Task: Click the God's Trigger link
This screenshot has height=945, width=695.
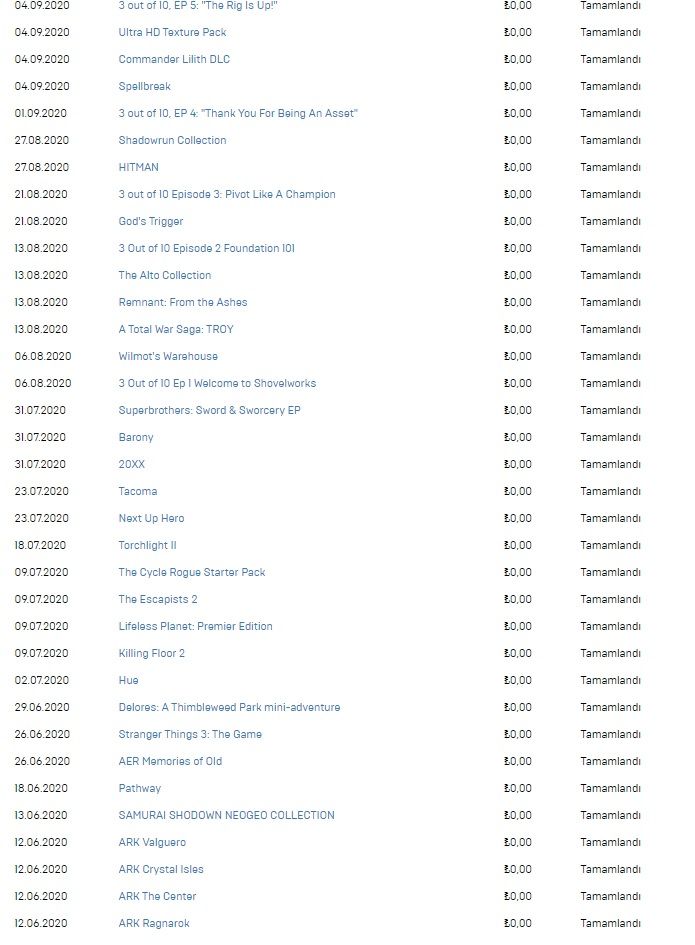Action: (x=151, y=221)
